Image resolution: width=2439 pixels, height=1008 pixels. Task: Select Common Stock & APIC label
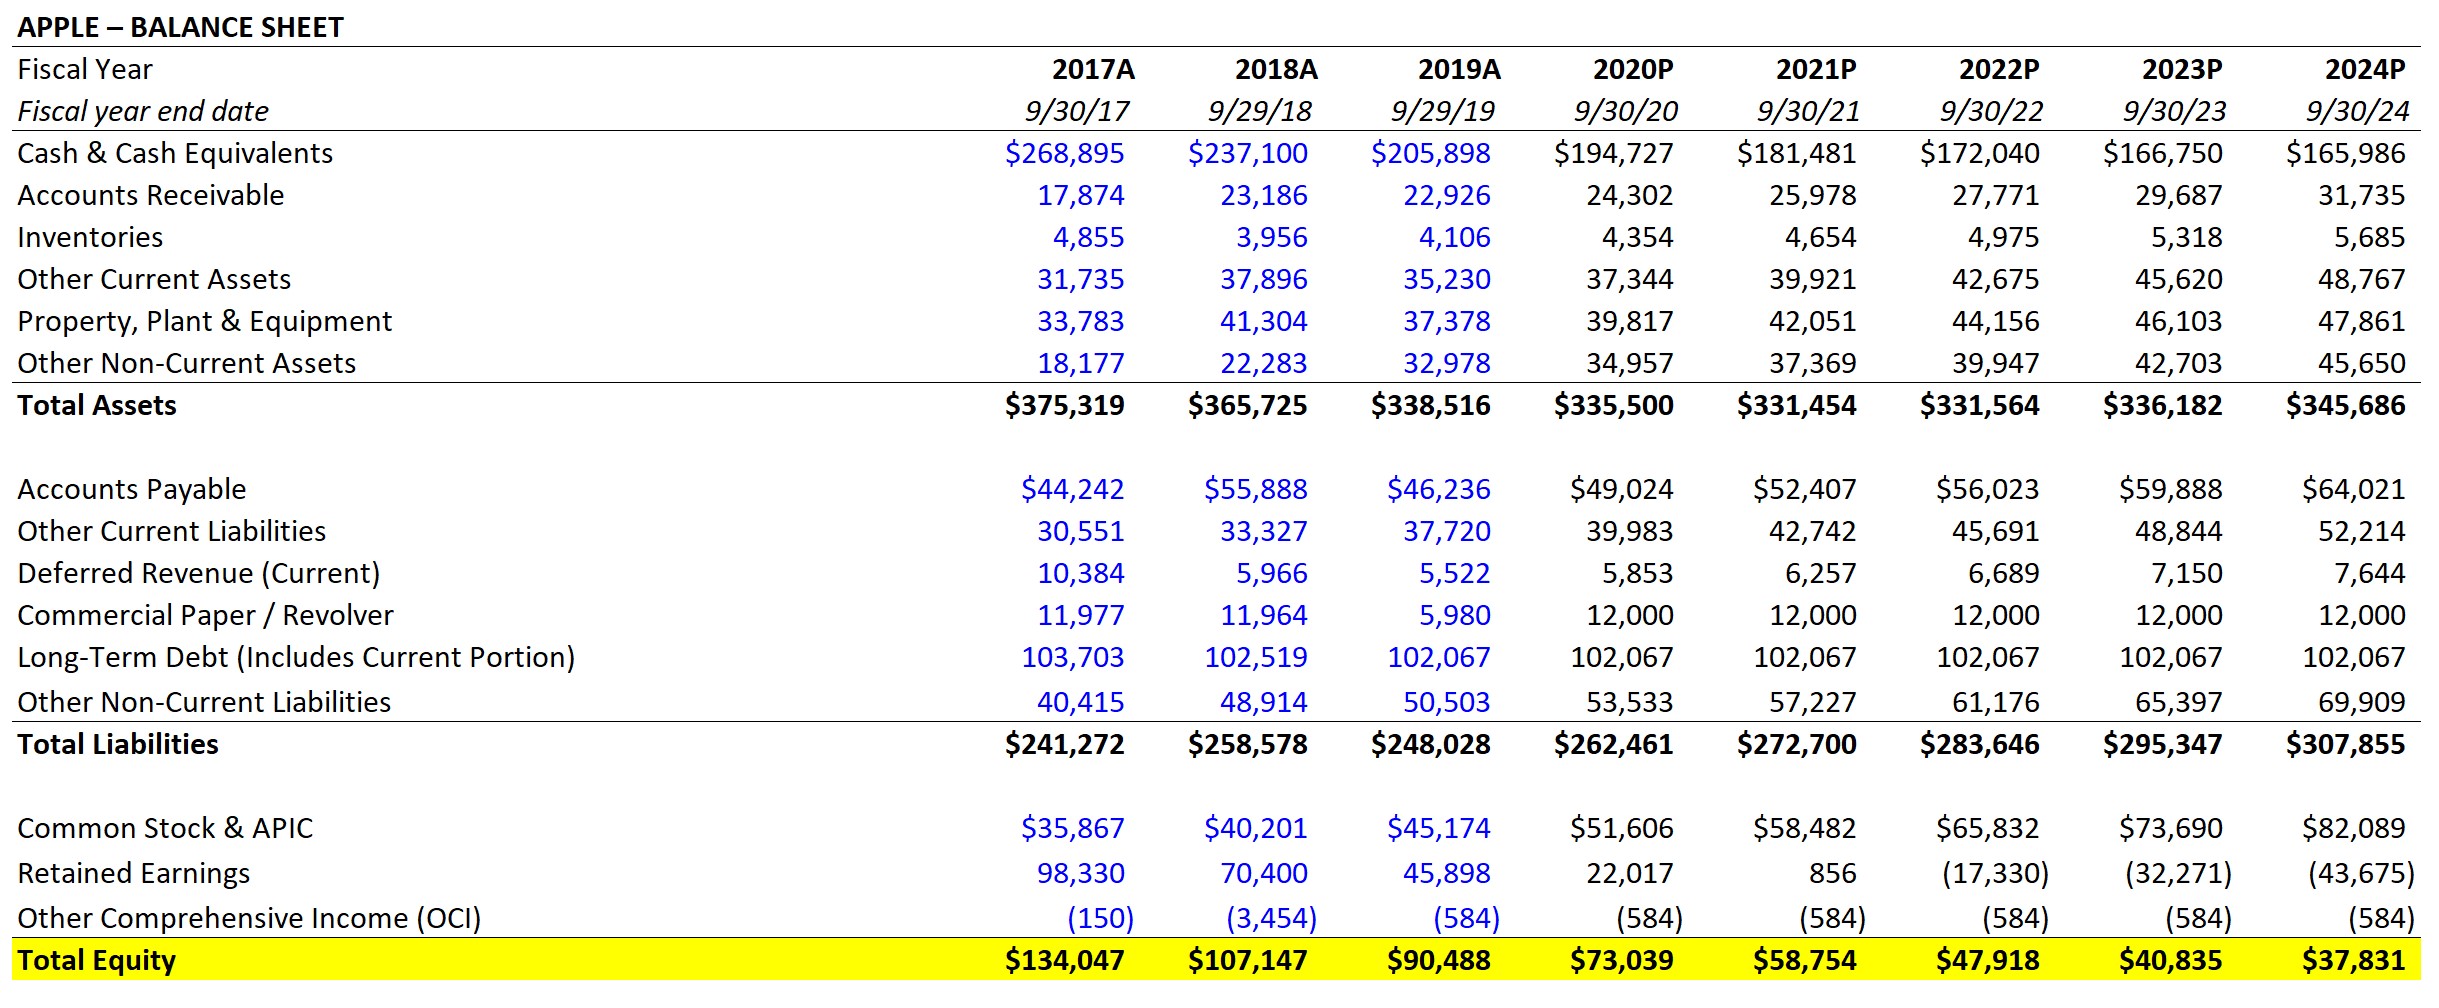pos(165,828)
